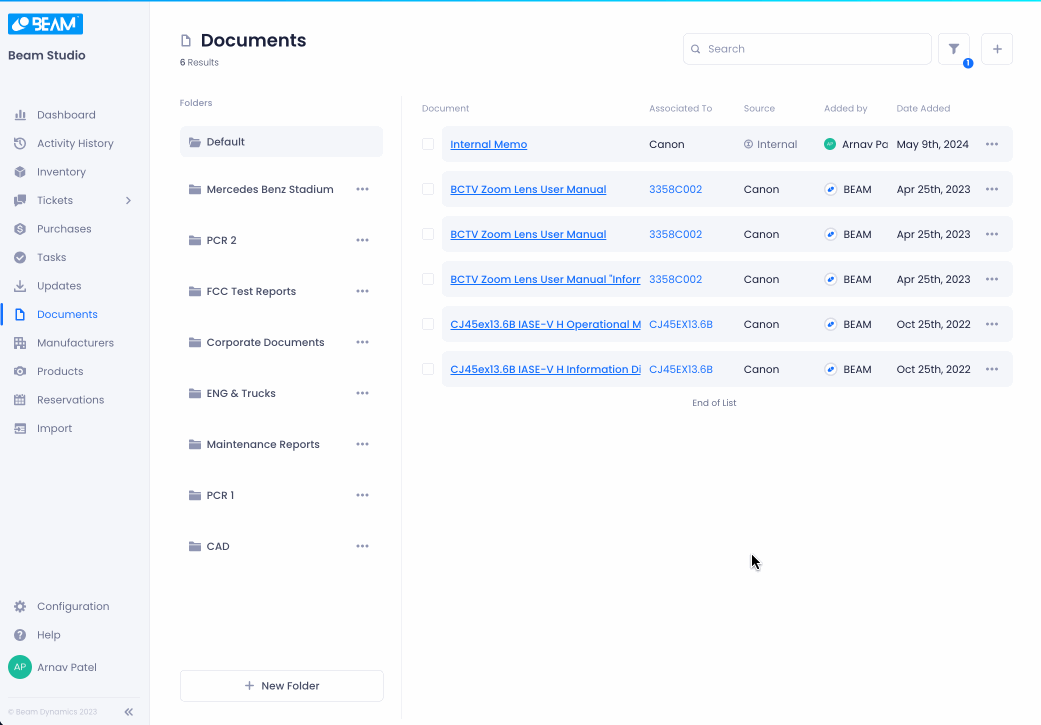Tick checkbox for CJ45ex13.6B Information Di row
The width and height of the screenshot is (1041, 725).
click(x=428, y=369)
